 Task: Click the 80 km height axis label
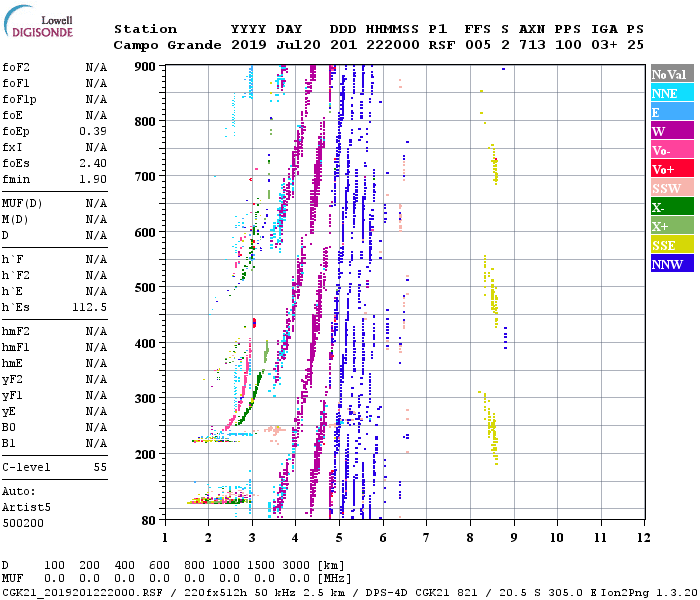[149, 520]
